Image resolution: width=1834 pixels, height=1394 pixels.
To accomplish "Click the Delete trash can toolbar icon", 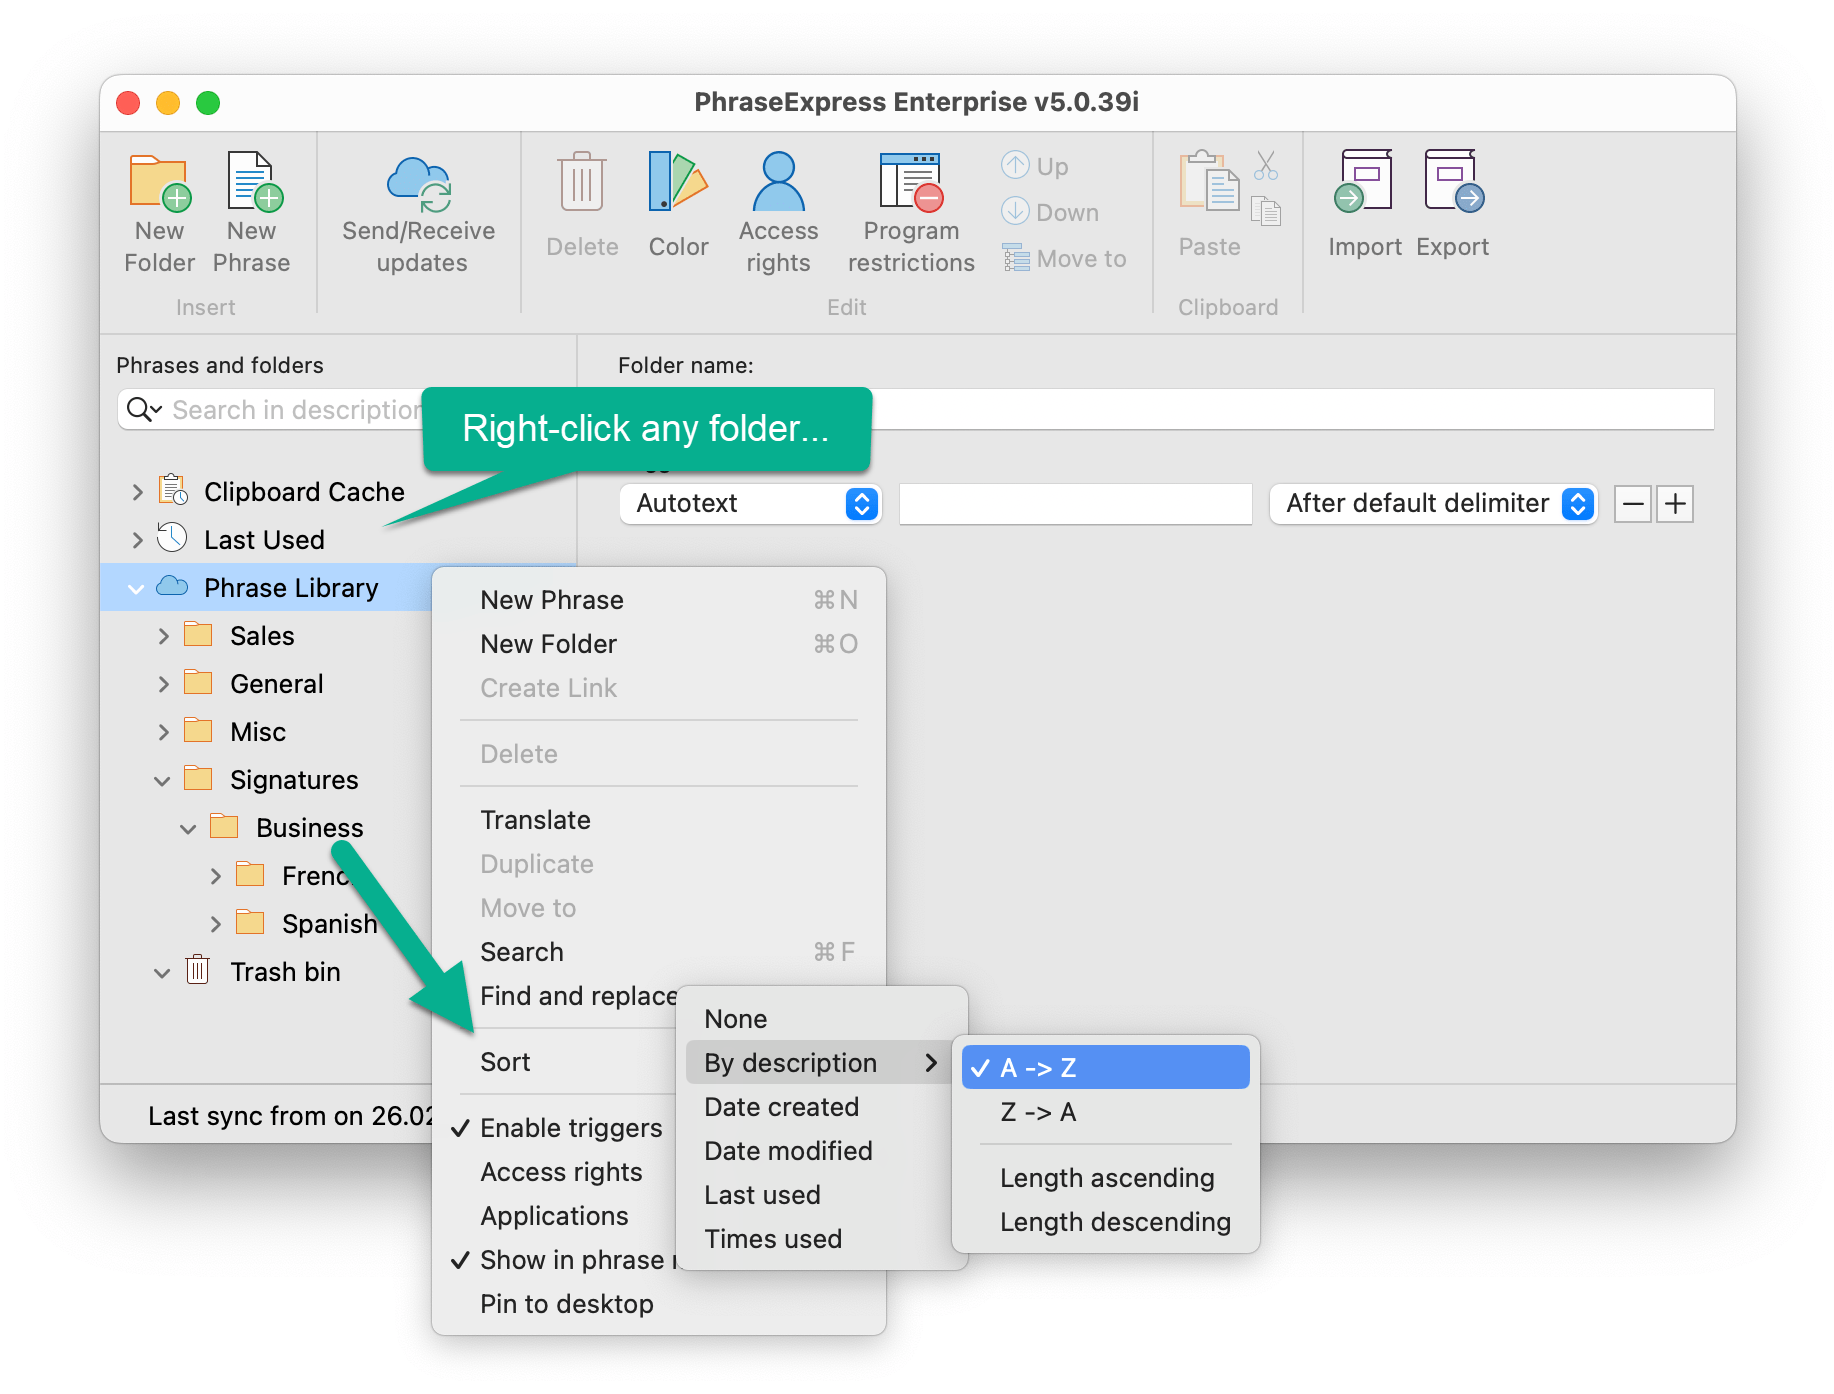I will click(582, 182).
